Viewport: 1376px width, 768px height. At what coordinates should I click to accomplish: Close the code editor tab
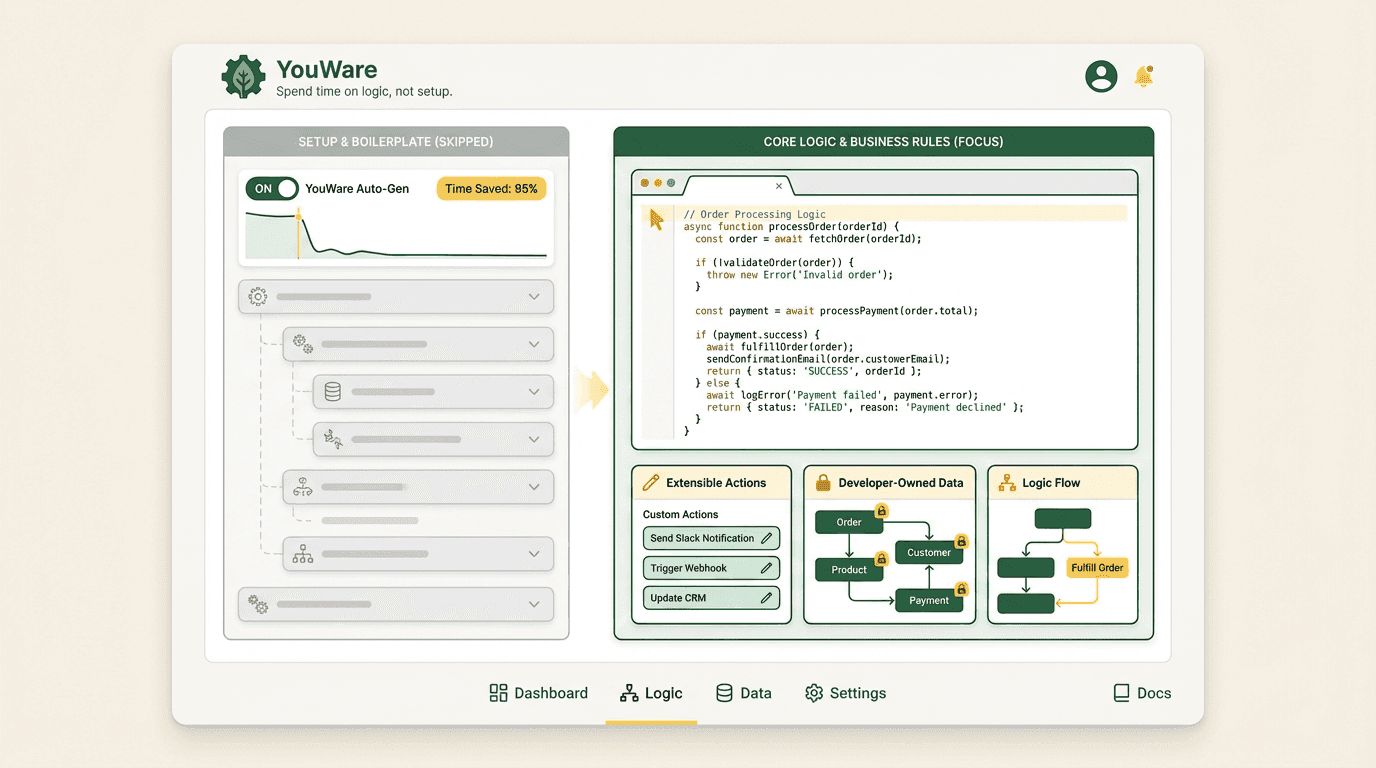click(x=779, y=186)
